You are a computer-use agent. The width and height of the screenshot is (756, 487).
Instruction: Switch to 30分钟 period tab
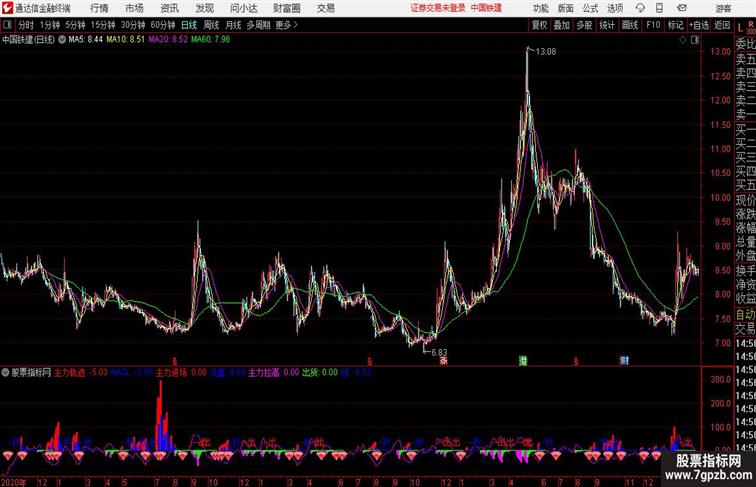[x=133, y=25]
